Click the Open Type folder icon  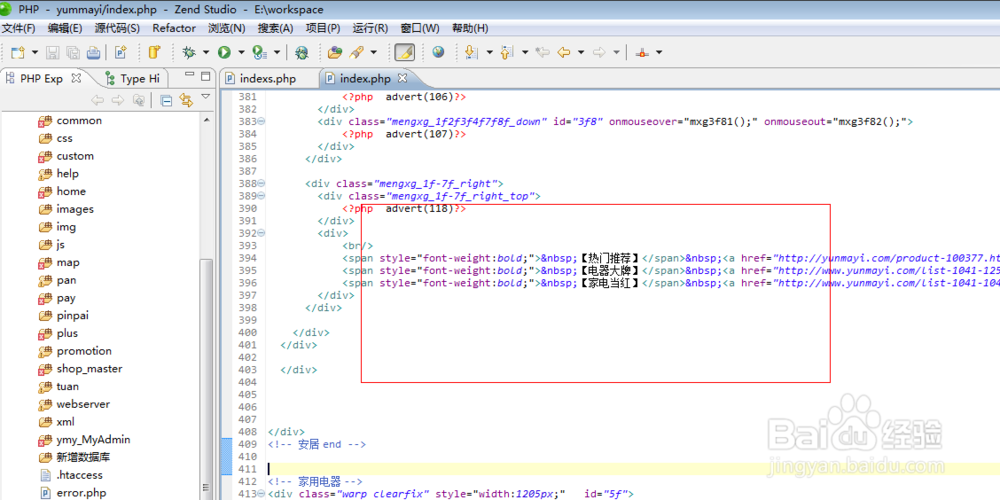pyautogui.click(x=335, y=52)
